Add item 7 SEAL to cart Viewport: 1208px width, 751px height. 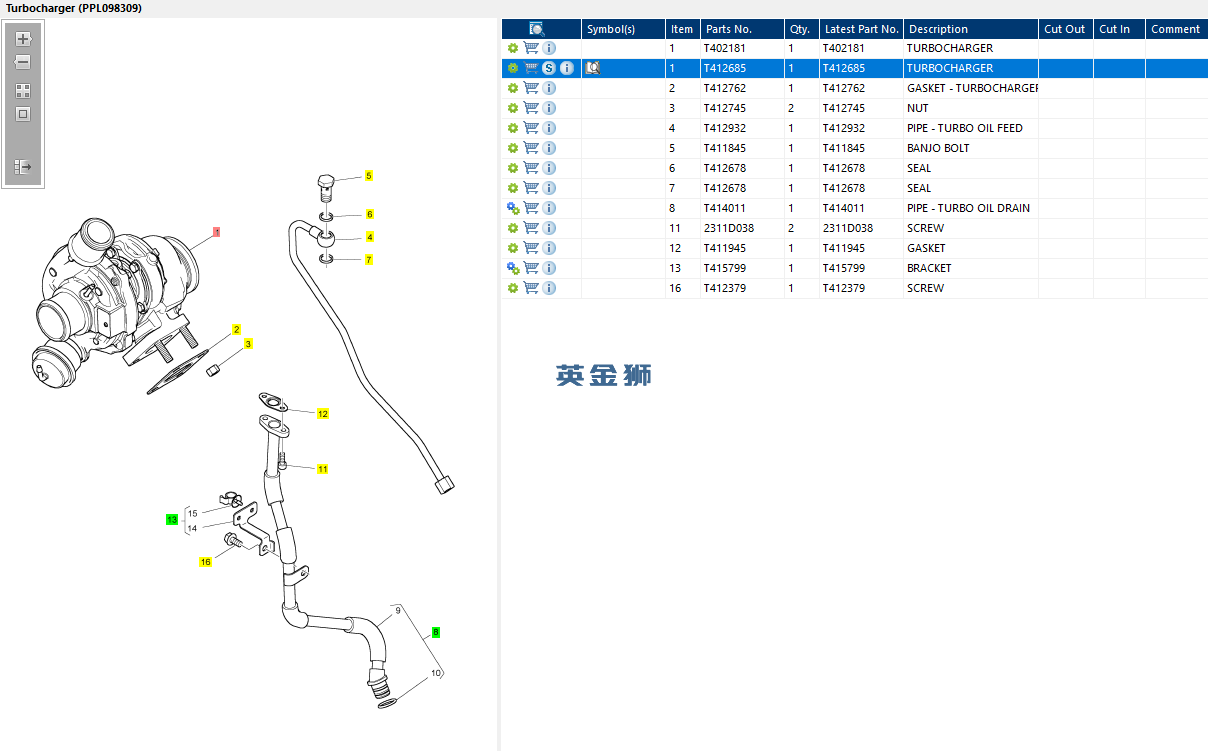531,188
